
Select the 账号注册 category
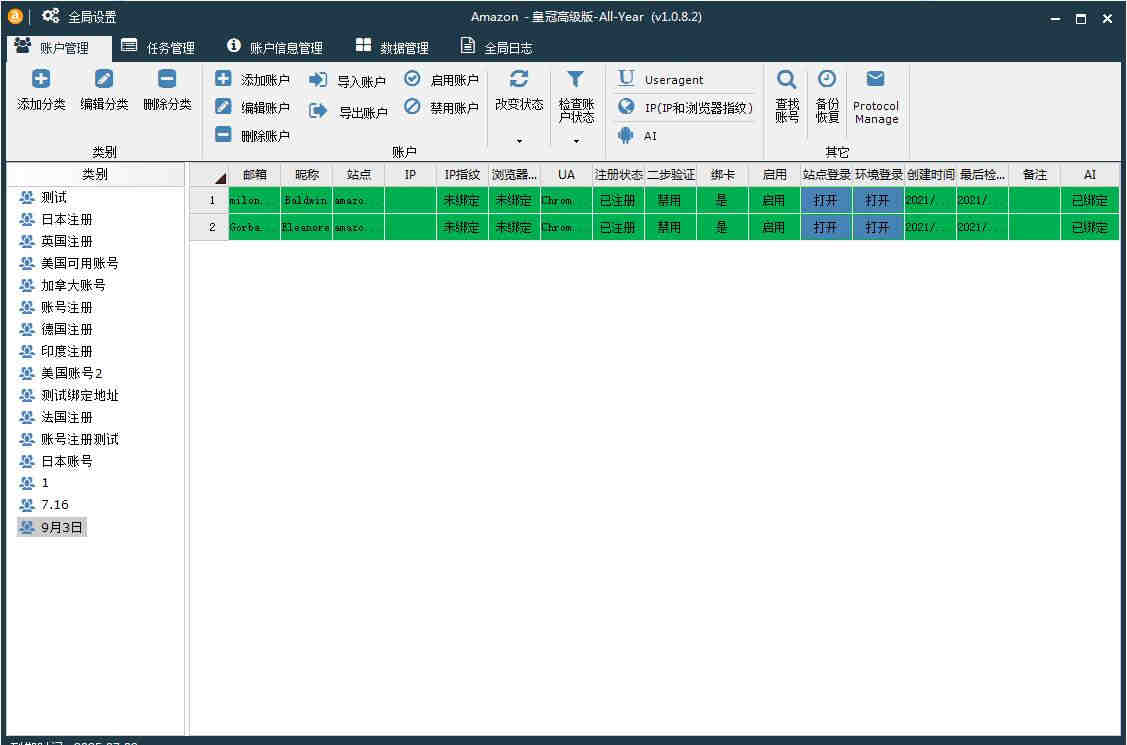(x=67, y=307)
